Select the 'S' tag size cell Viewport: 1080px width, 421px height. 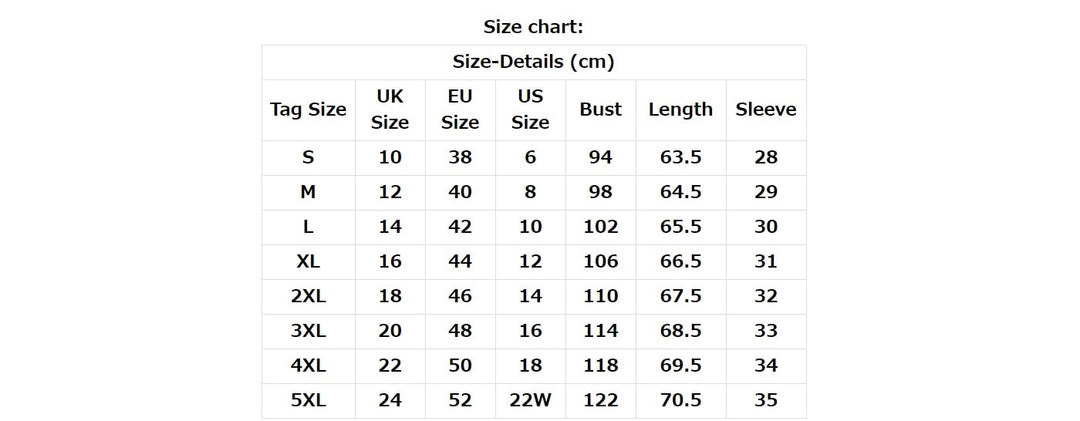[x=308, y=157]
